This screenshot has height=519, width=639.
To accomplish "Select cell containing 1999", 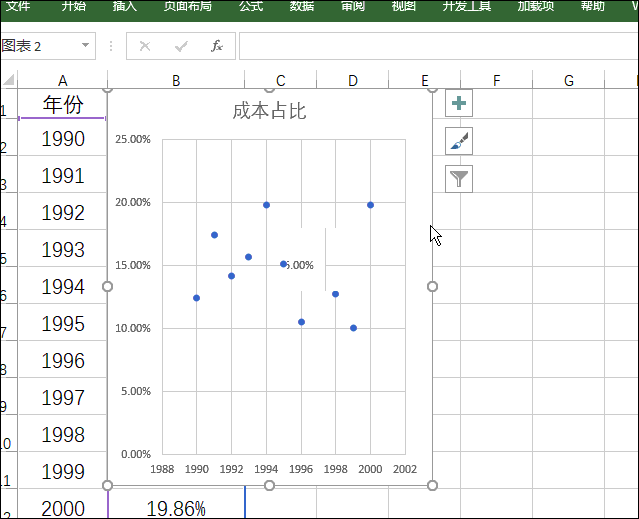I will tap(62, 472).
